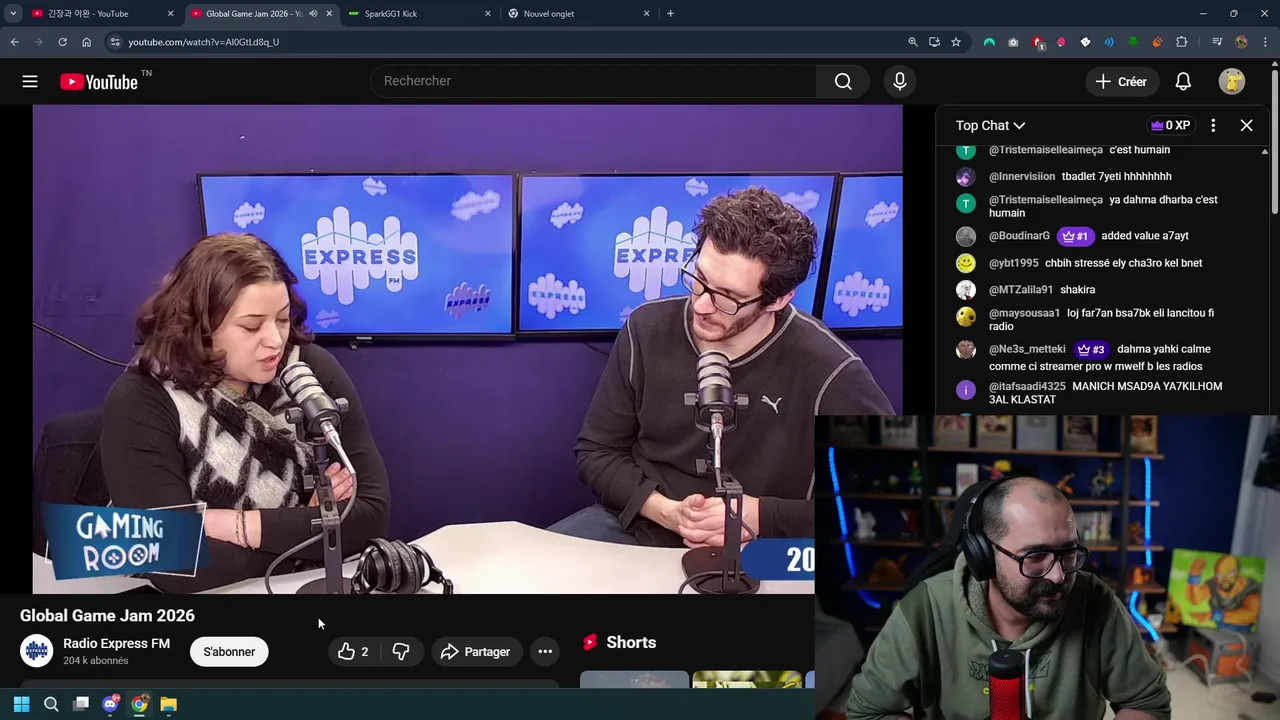Image resolution: width=1280 pixels, height=720 pixels.
Task: Click the Chrome taskbar icon
Action: [139, 704]
